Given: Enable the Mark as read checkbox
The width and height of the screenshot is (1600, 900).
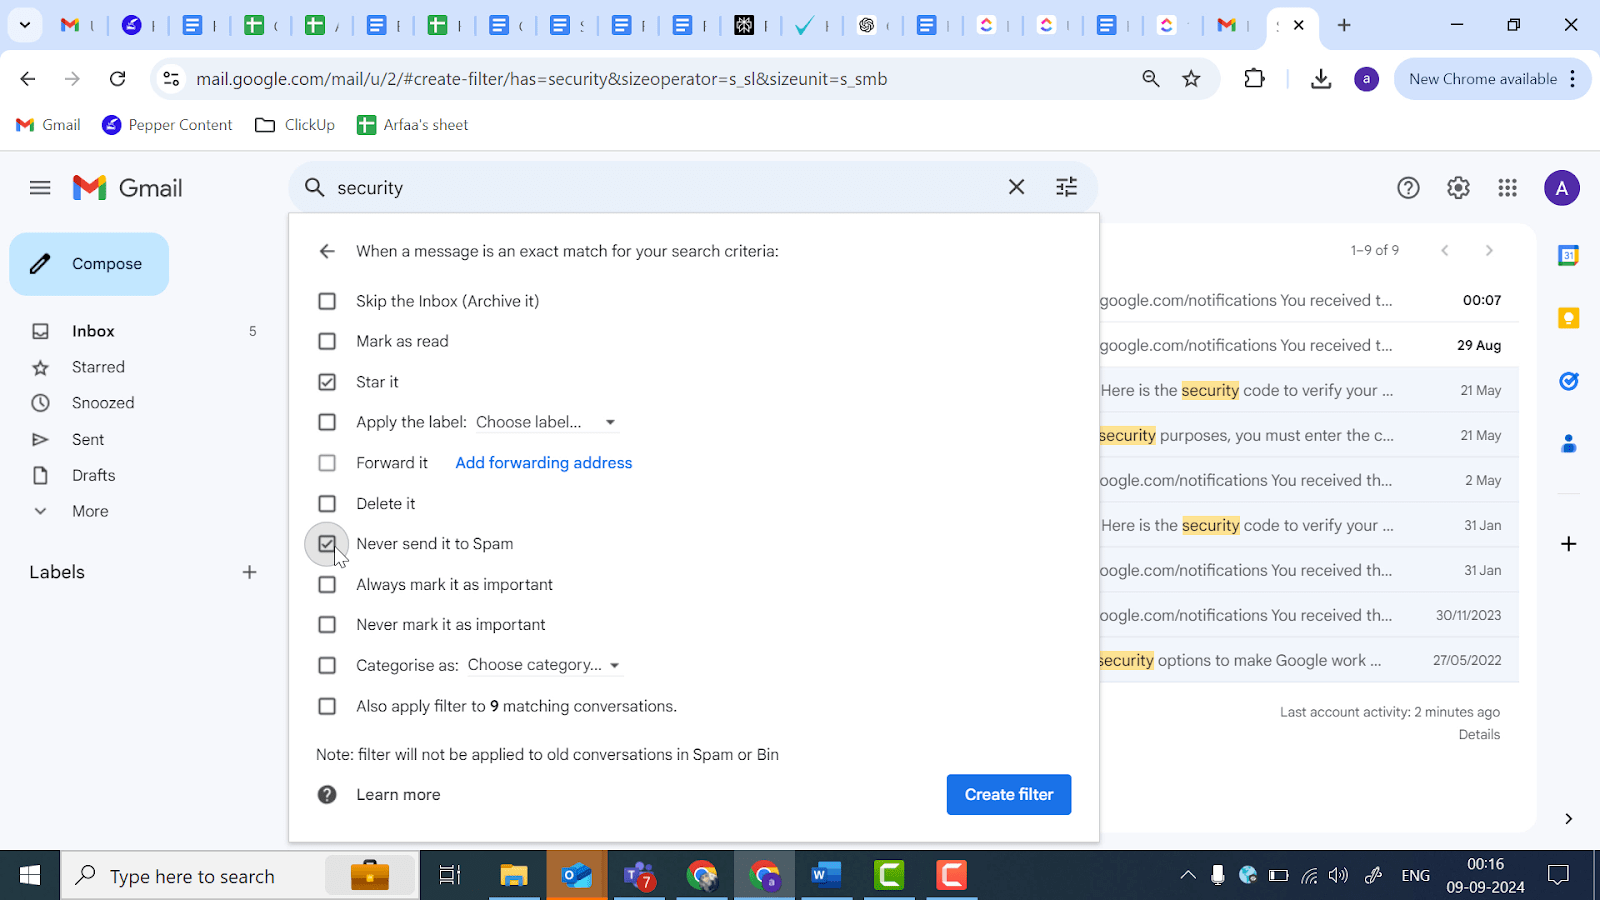Looking at the screenshot, I should [327, 341].
